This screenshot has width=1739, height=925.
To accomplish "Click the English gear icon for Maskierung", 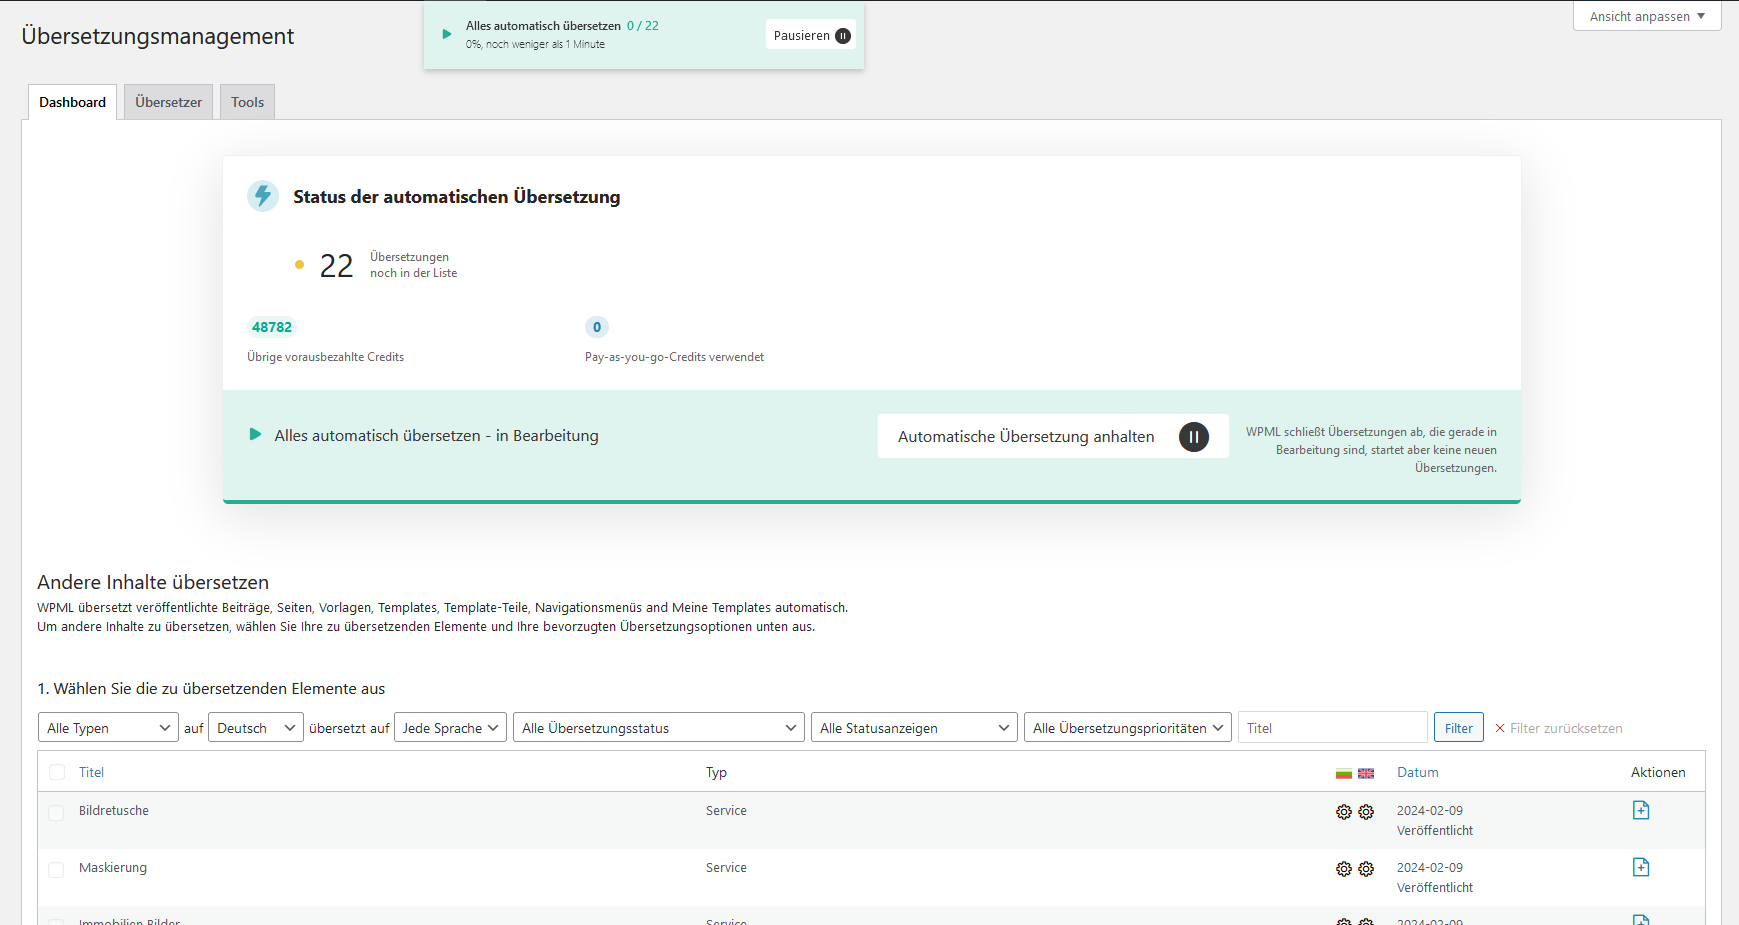I will 1366,869.
